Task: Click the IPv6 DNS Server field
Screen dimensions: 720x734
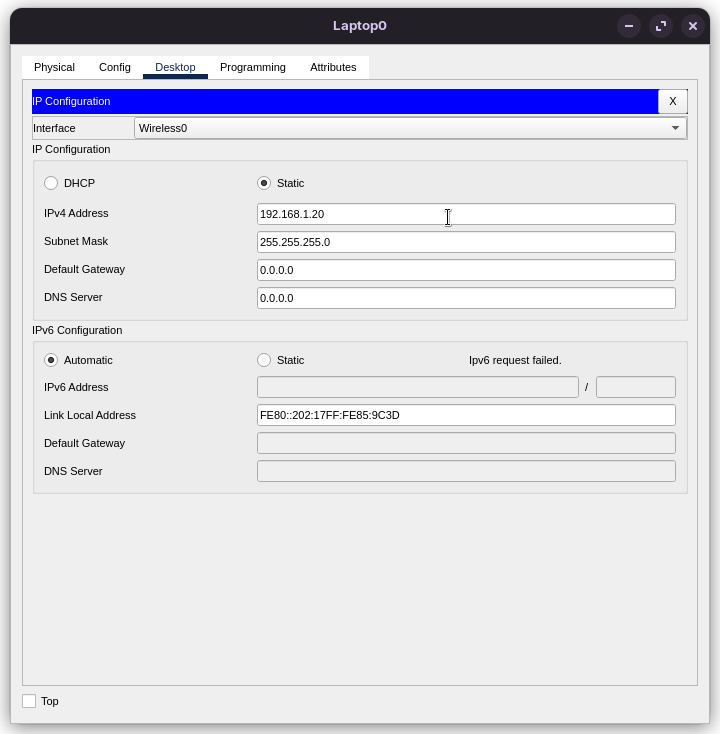Action: [466, 471]
